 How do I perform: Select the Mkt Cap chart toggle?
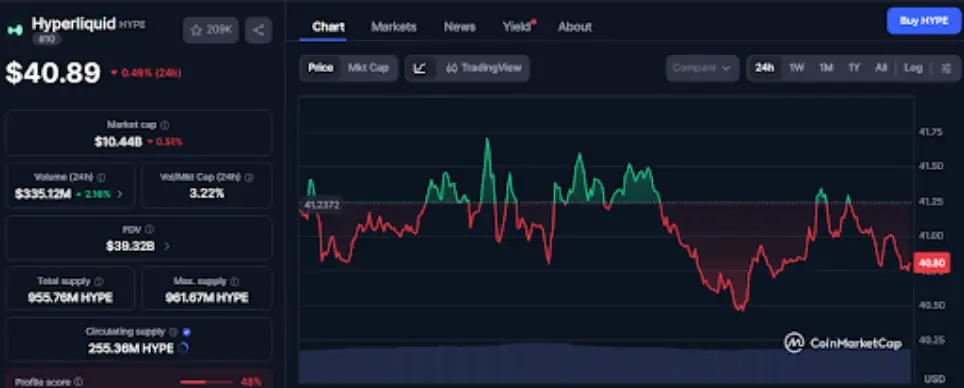[368, 68]
